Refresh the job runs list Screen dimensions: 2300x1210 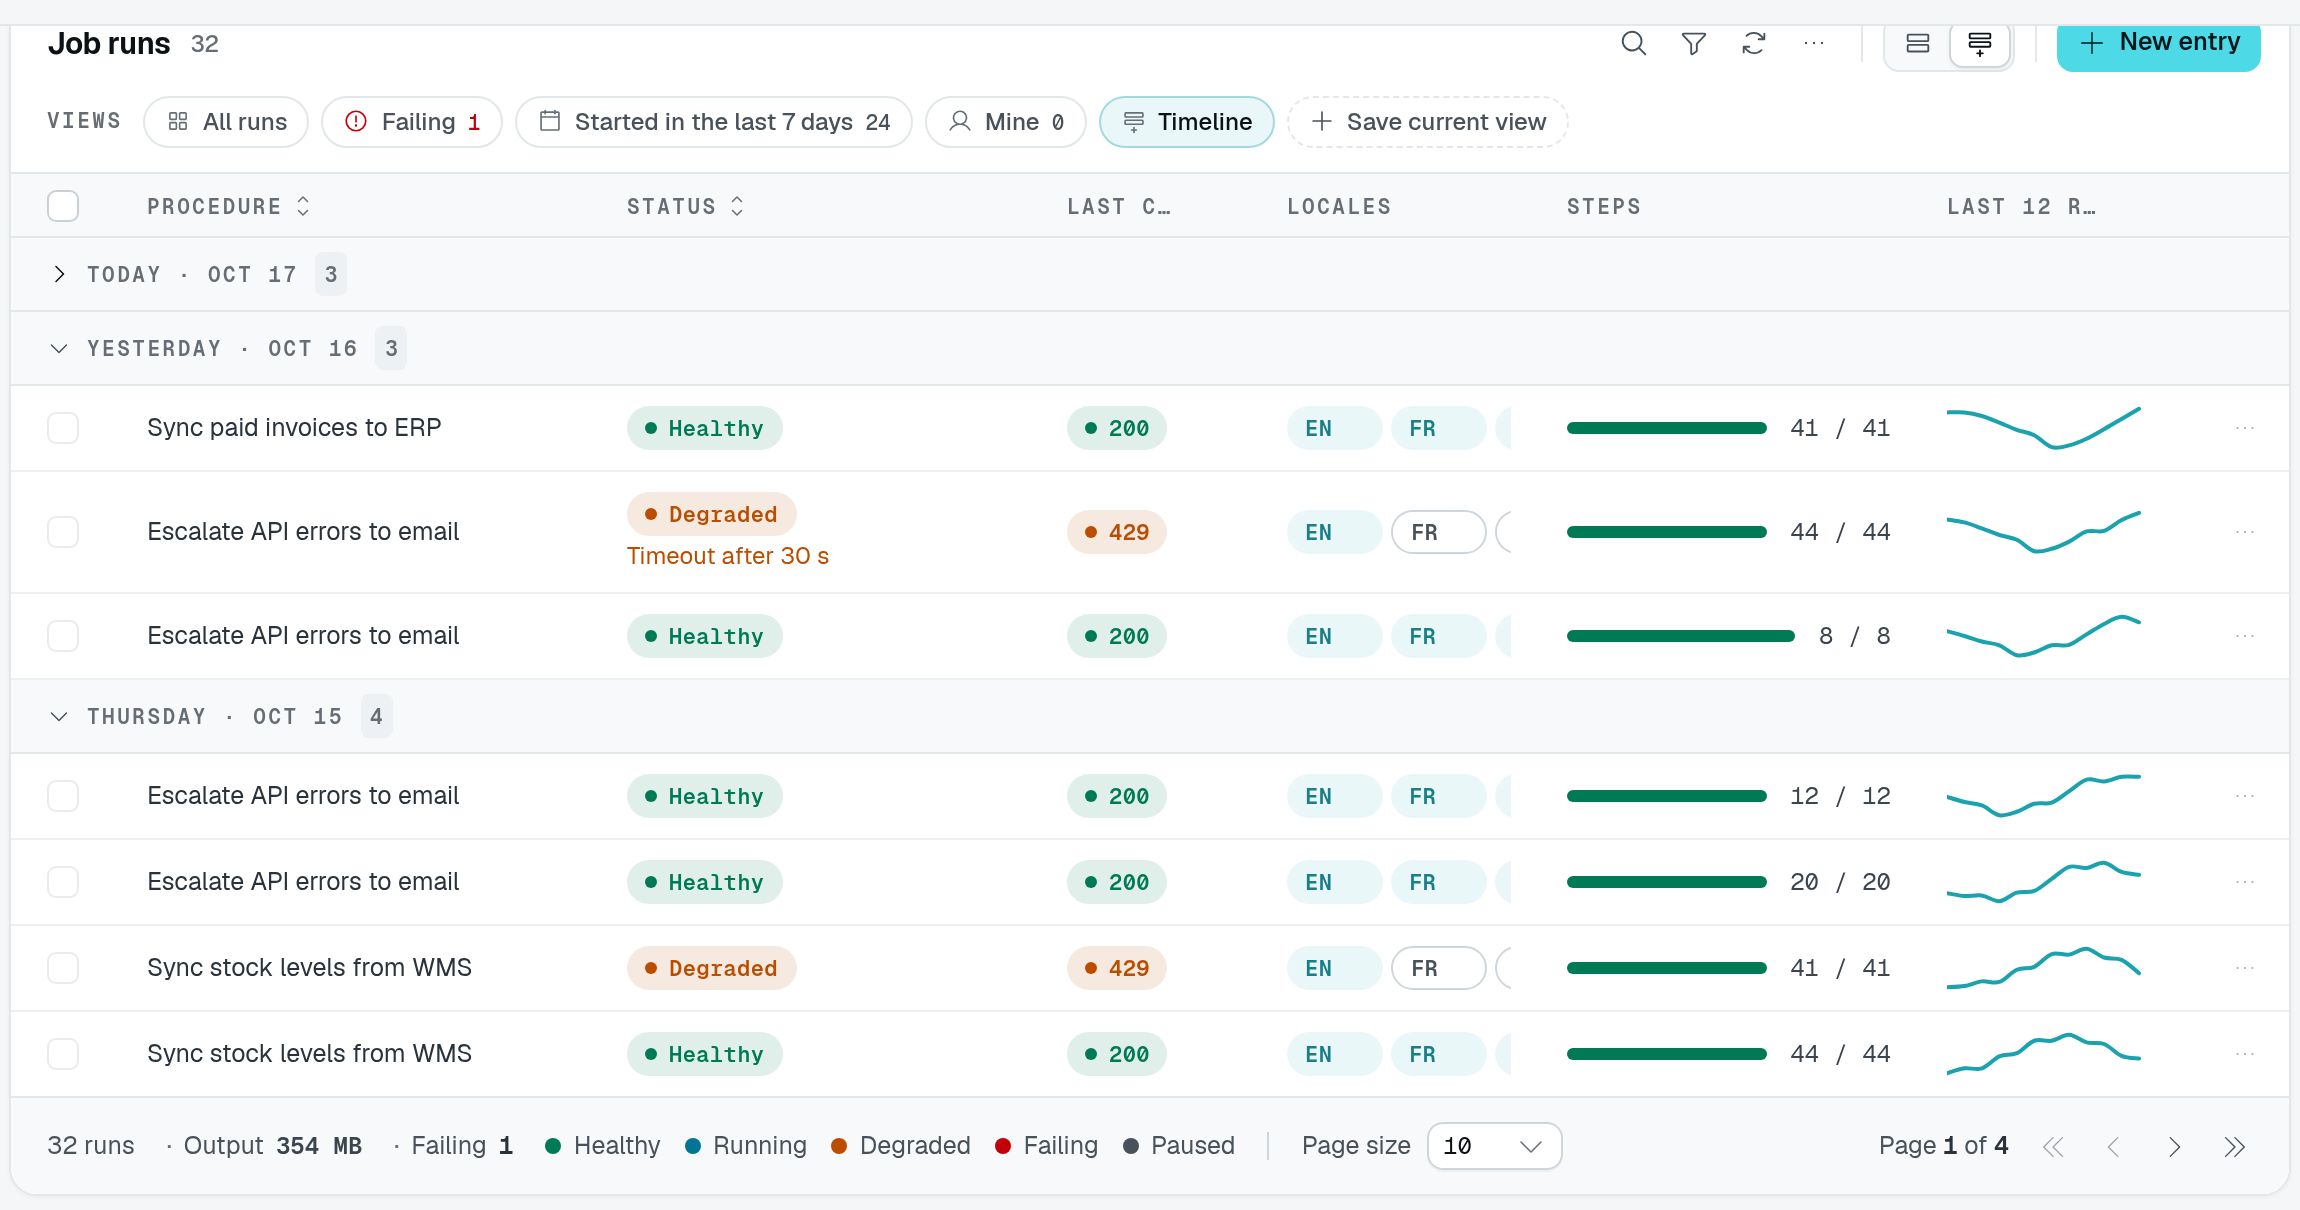pos(1753,44)
